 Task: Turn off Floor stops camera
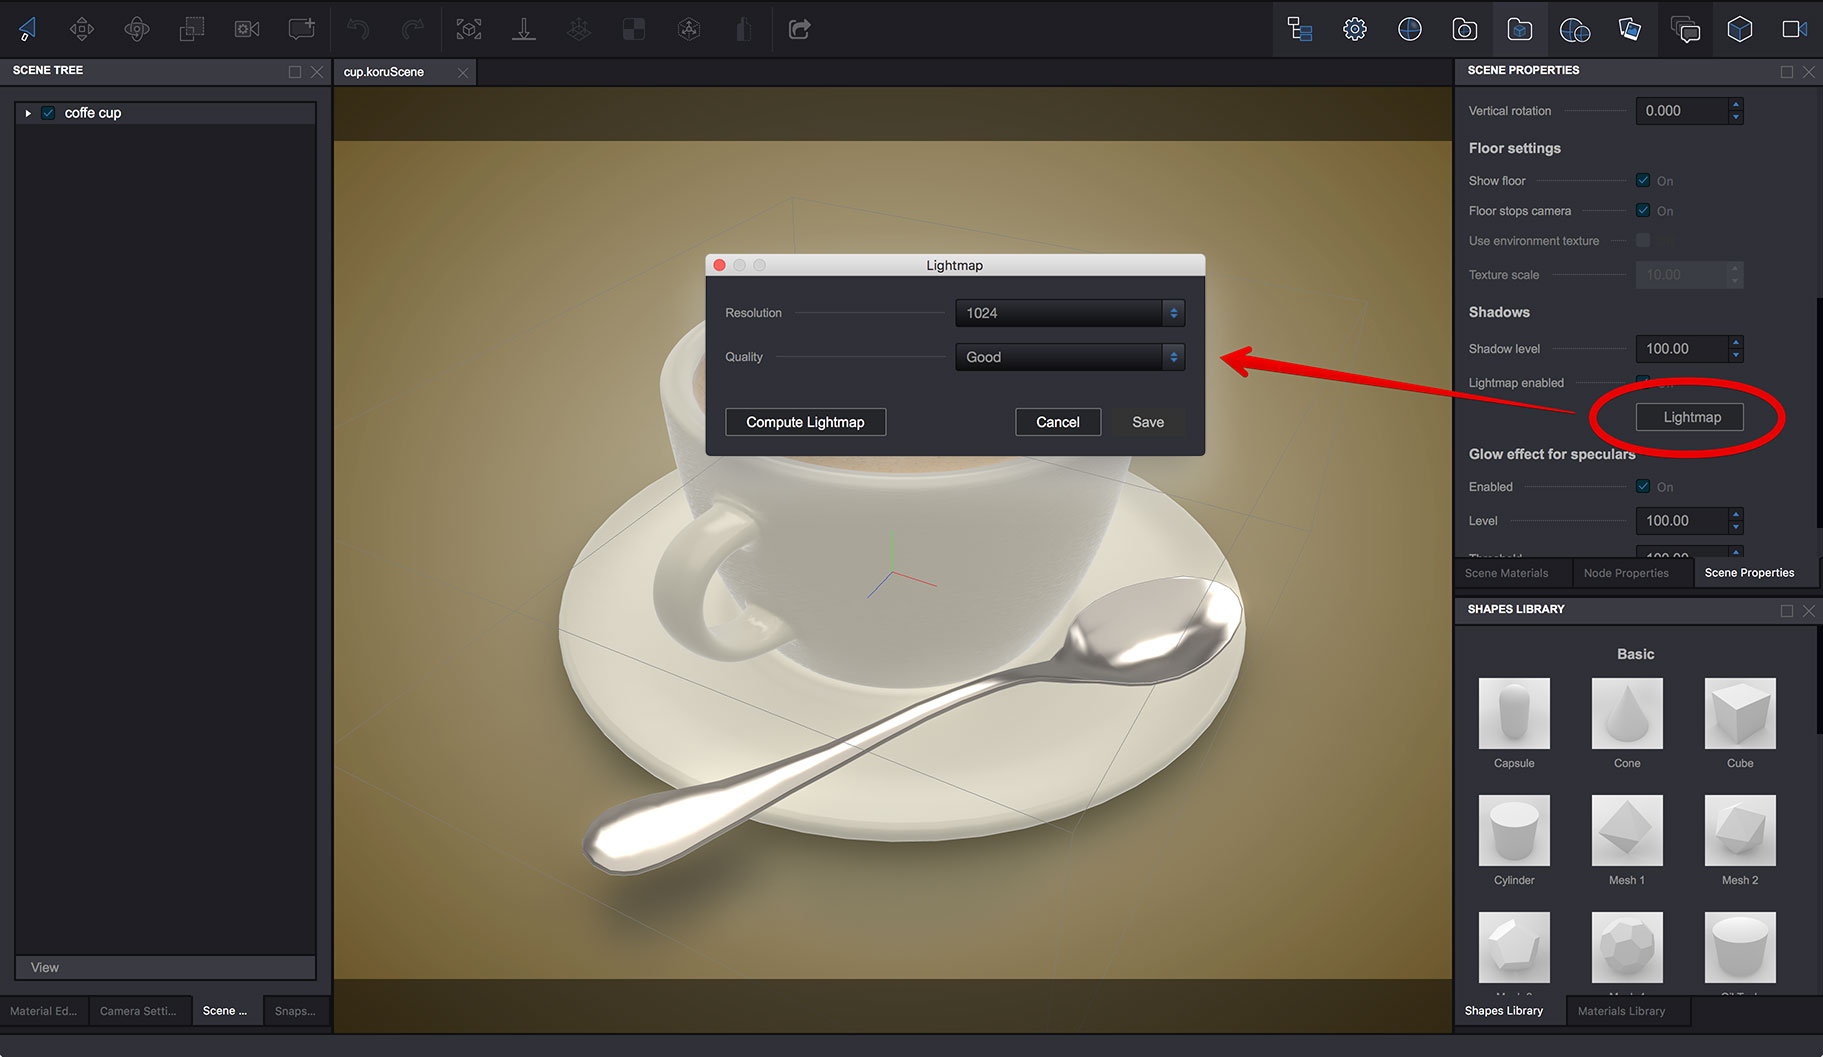pyautogui.click(x=1642, y=210)
